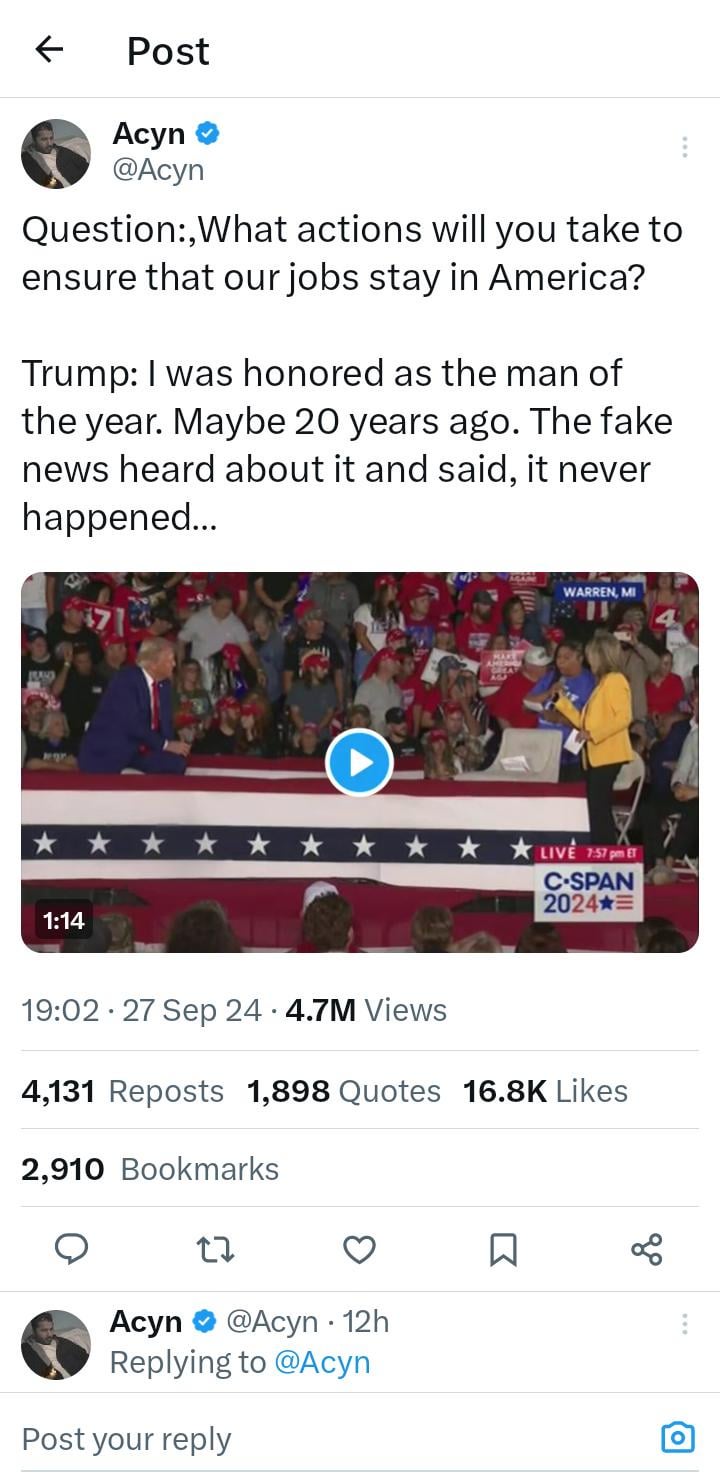Image resolution: width=720 pixels, height=1481 pixels.
Task: View the 4,131 Reposts list
Action: [x=123, y=1091]
